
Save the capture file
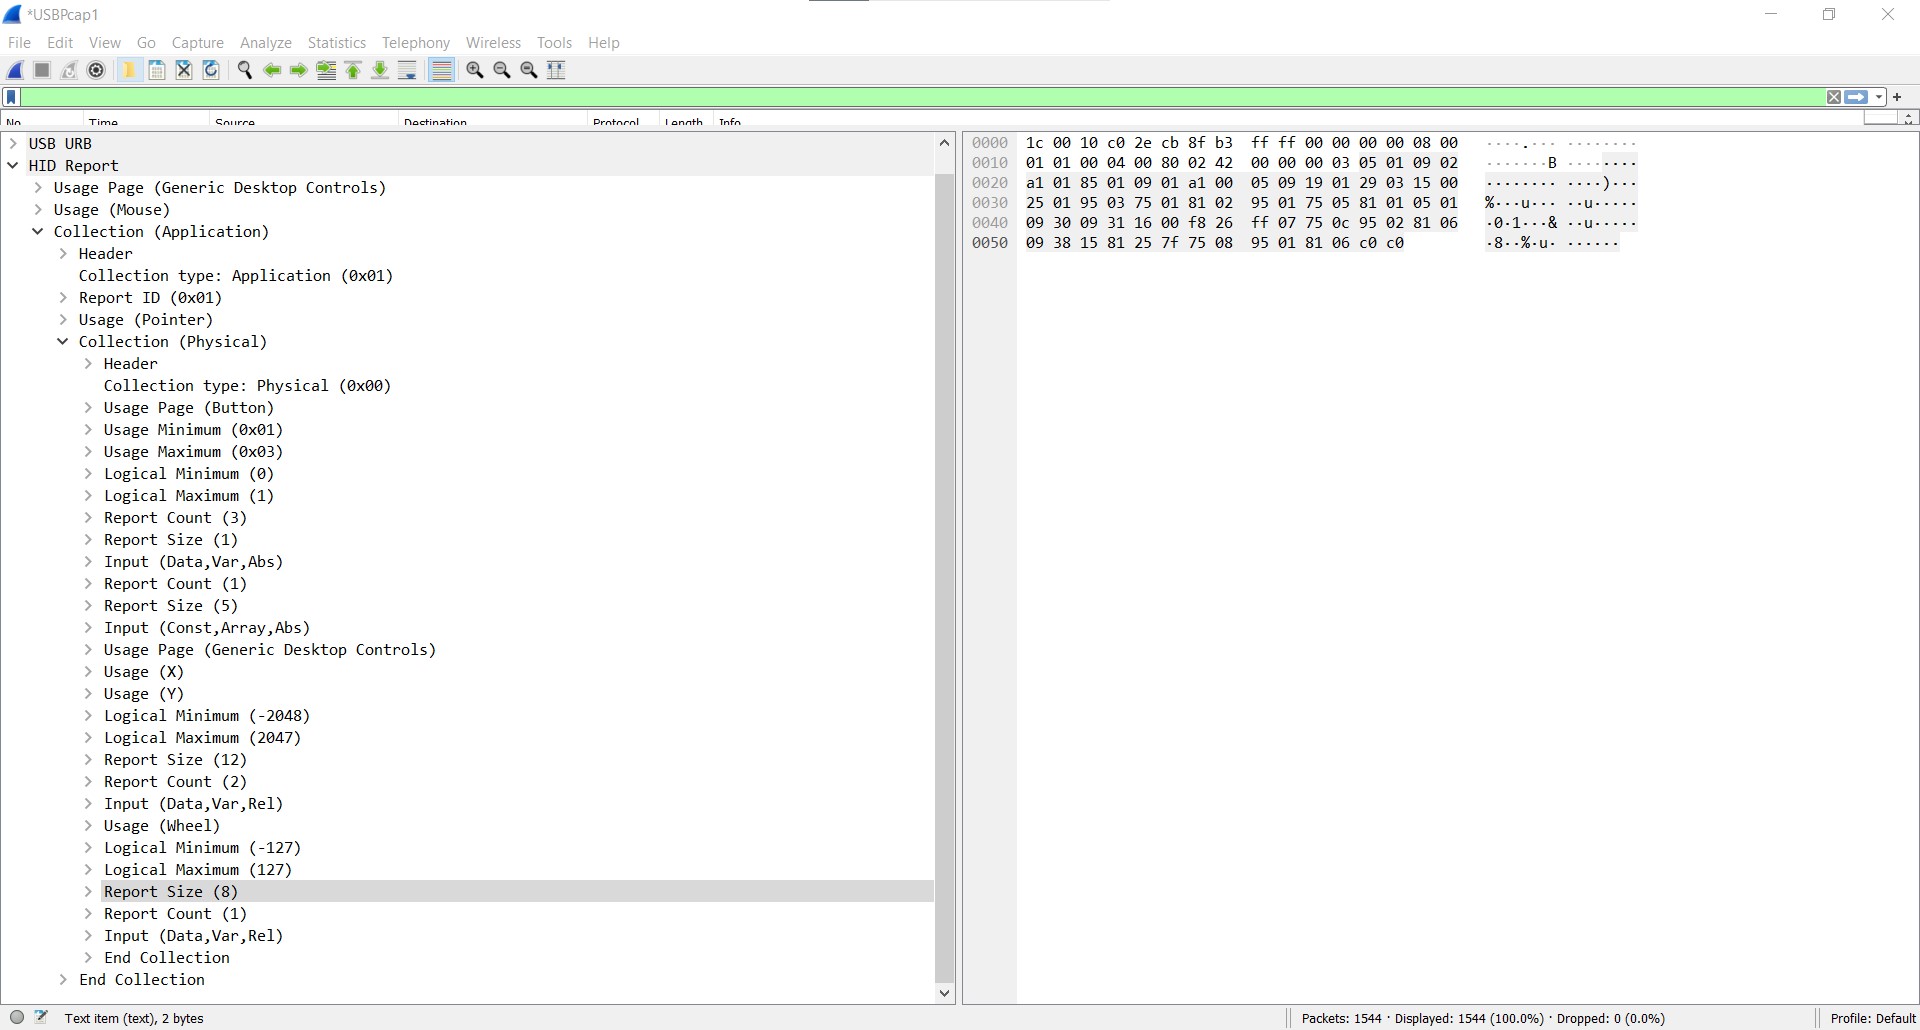point(157,70)
